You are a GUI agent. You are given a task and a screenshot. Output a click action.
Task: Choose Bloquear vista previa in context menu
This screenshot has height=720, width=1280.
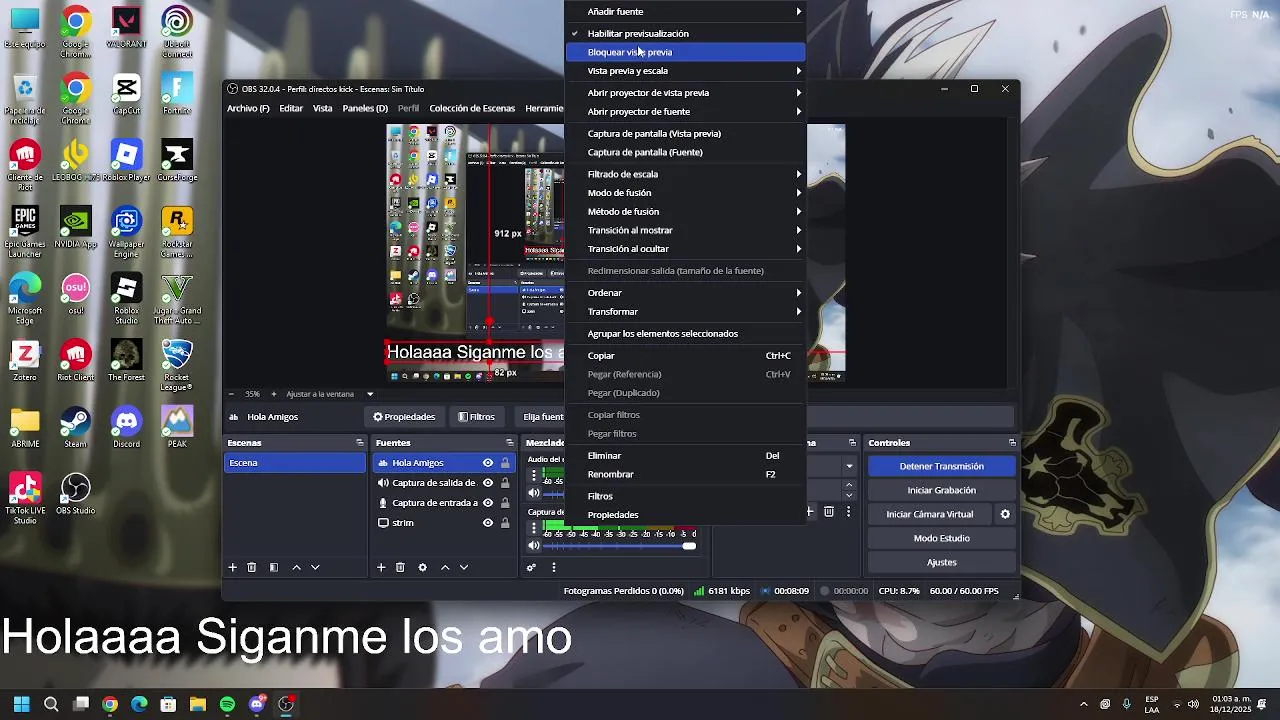[686, 52]
